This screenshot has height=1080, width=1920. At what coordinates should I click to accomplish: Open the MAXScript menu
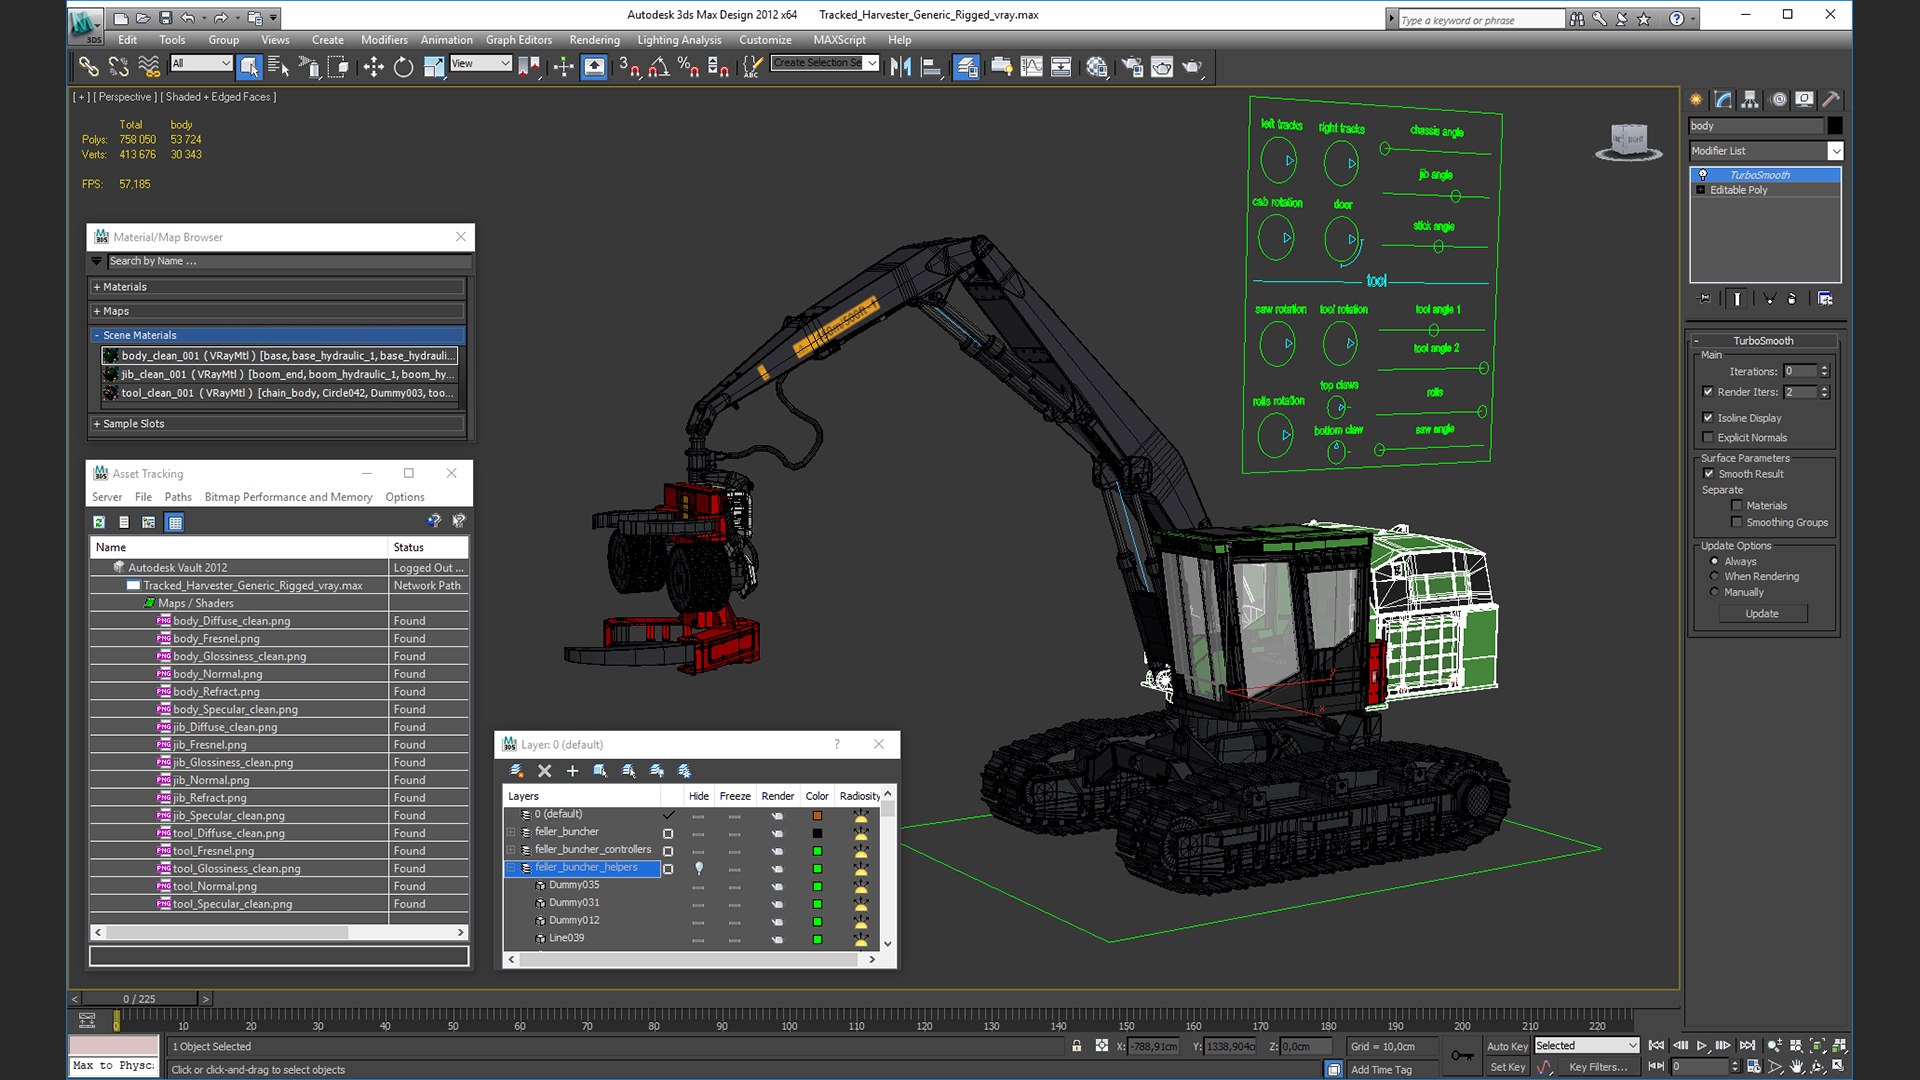click(839, 40)
